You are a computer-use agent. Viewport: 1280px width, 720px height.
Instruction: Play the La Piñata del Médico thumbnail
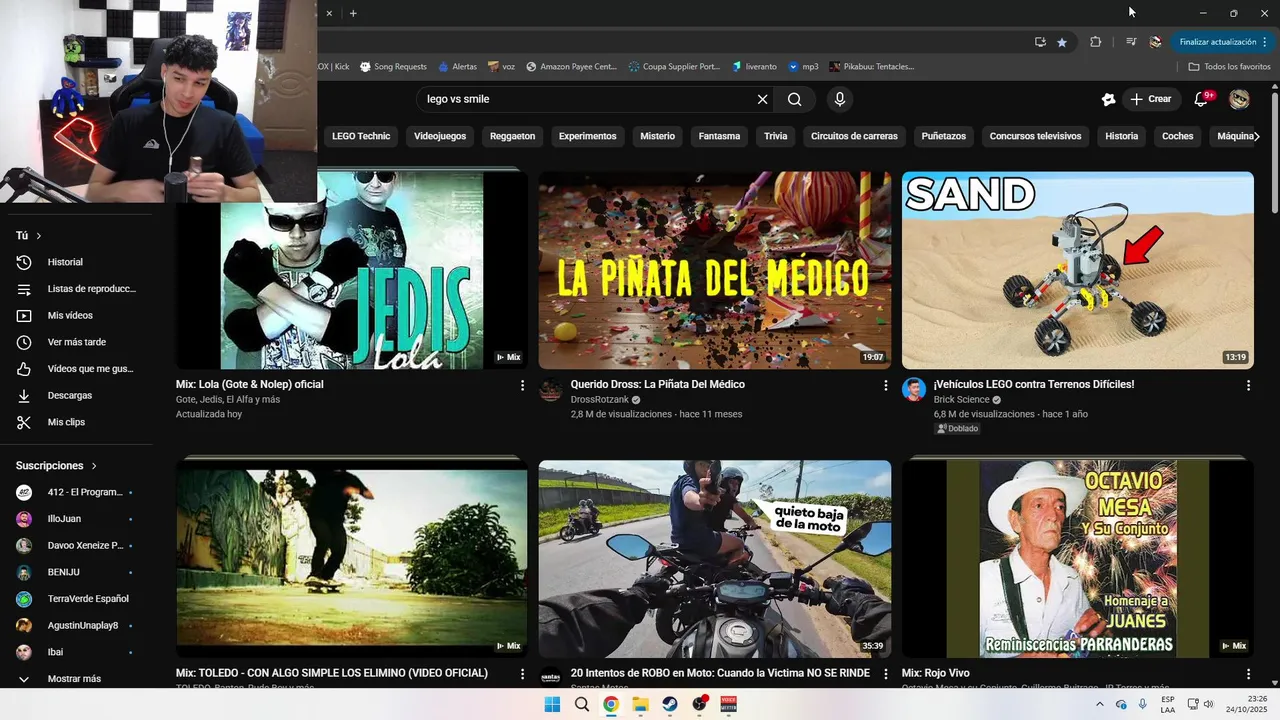pos(714,270)
